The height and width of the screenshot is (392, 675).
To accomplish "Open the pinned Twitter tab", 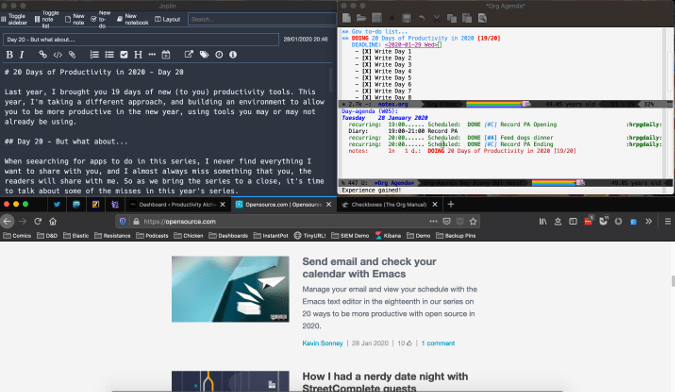I will tap(57, 204).
